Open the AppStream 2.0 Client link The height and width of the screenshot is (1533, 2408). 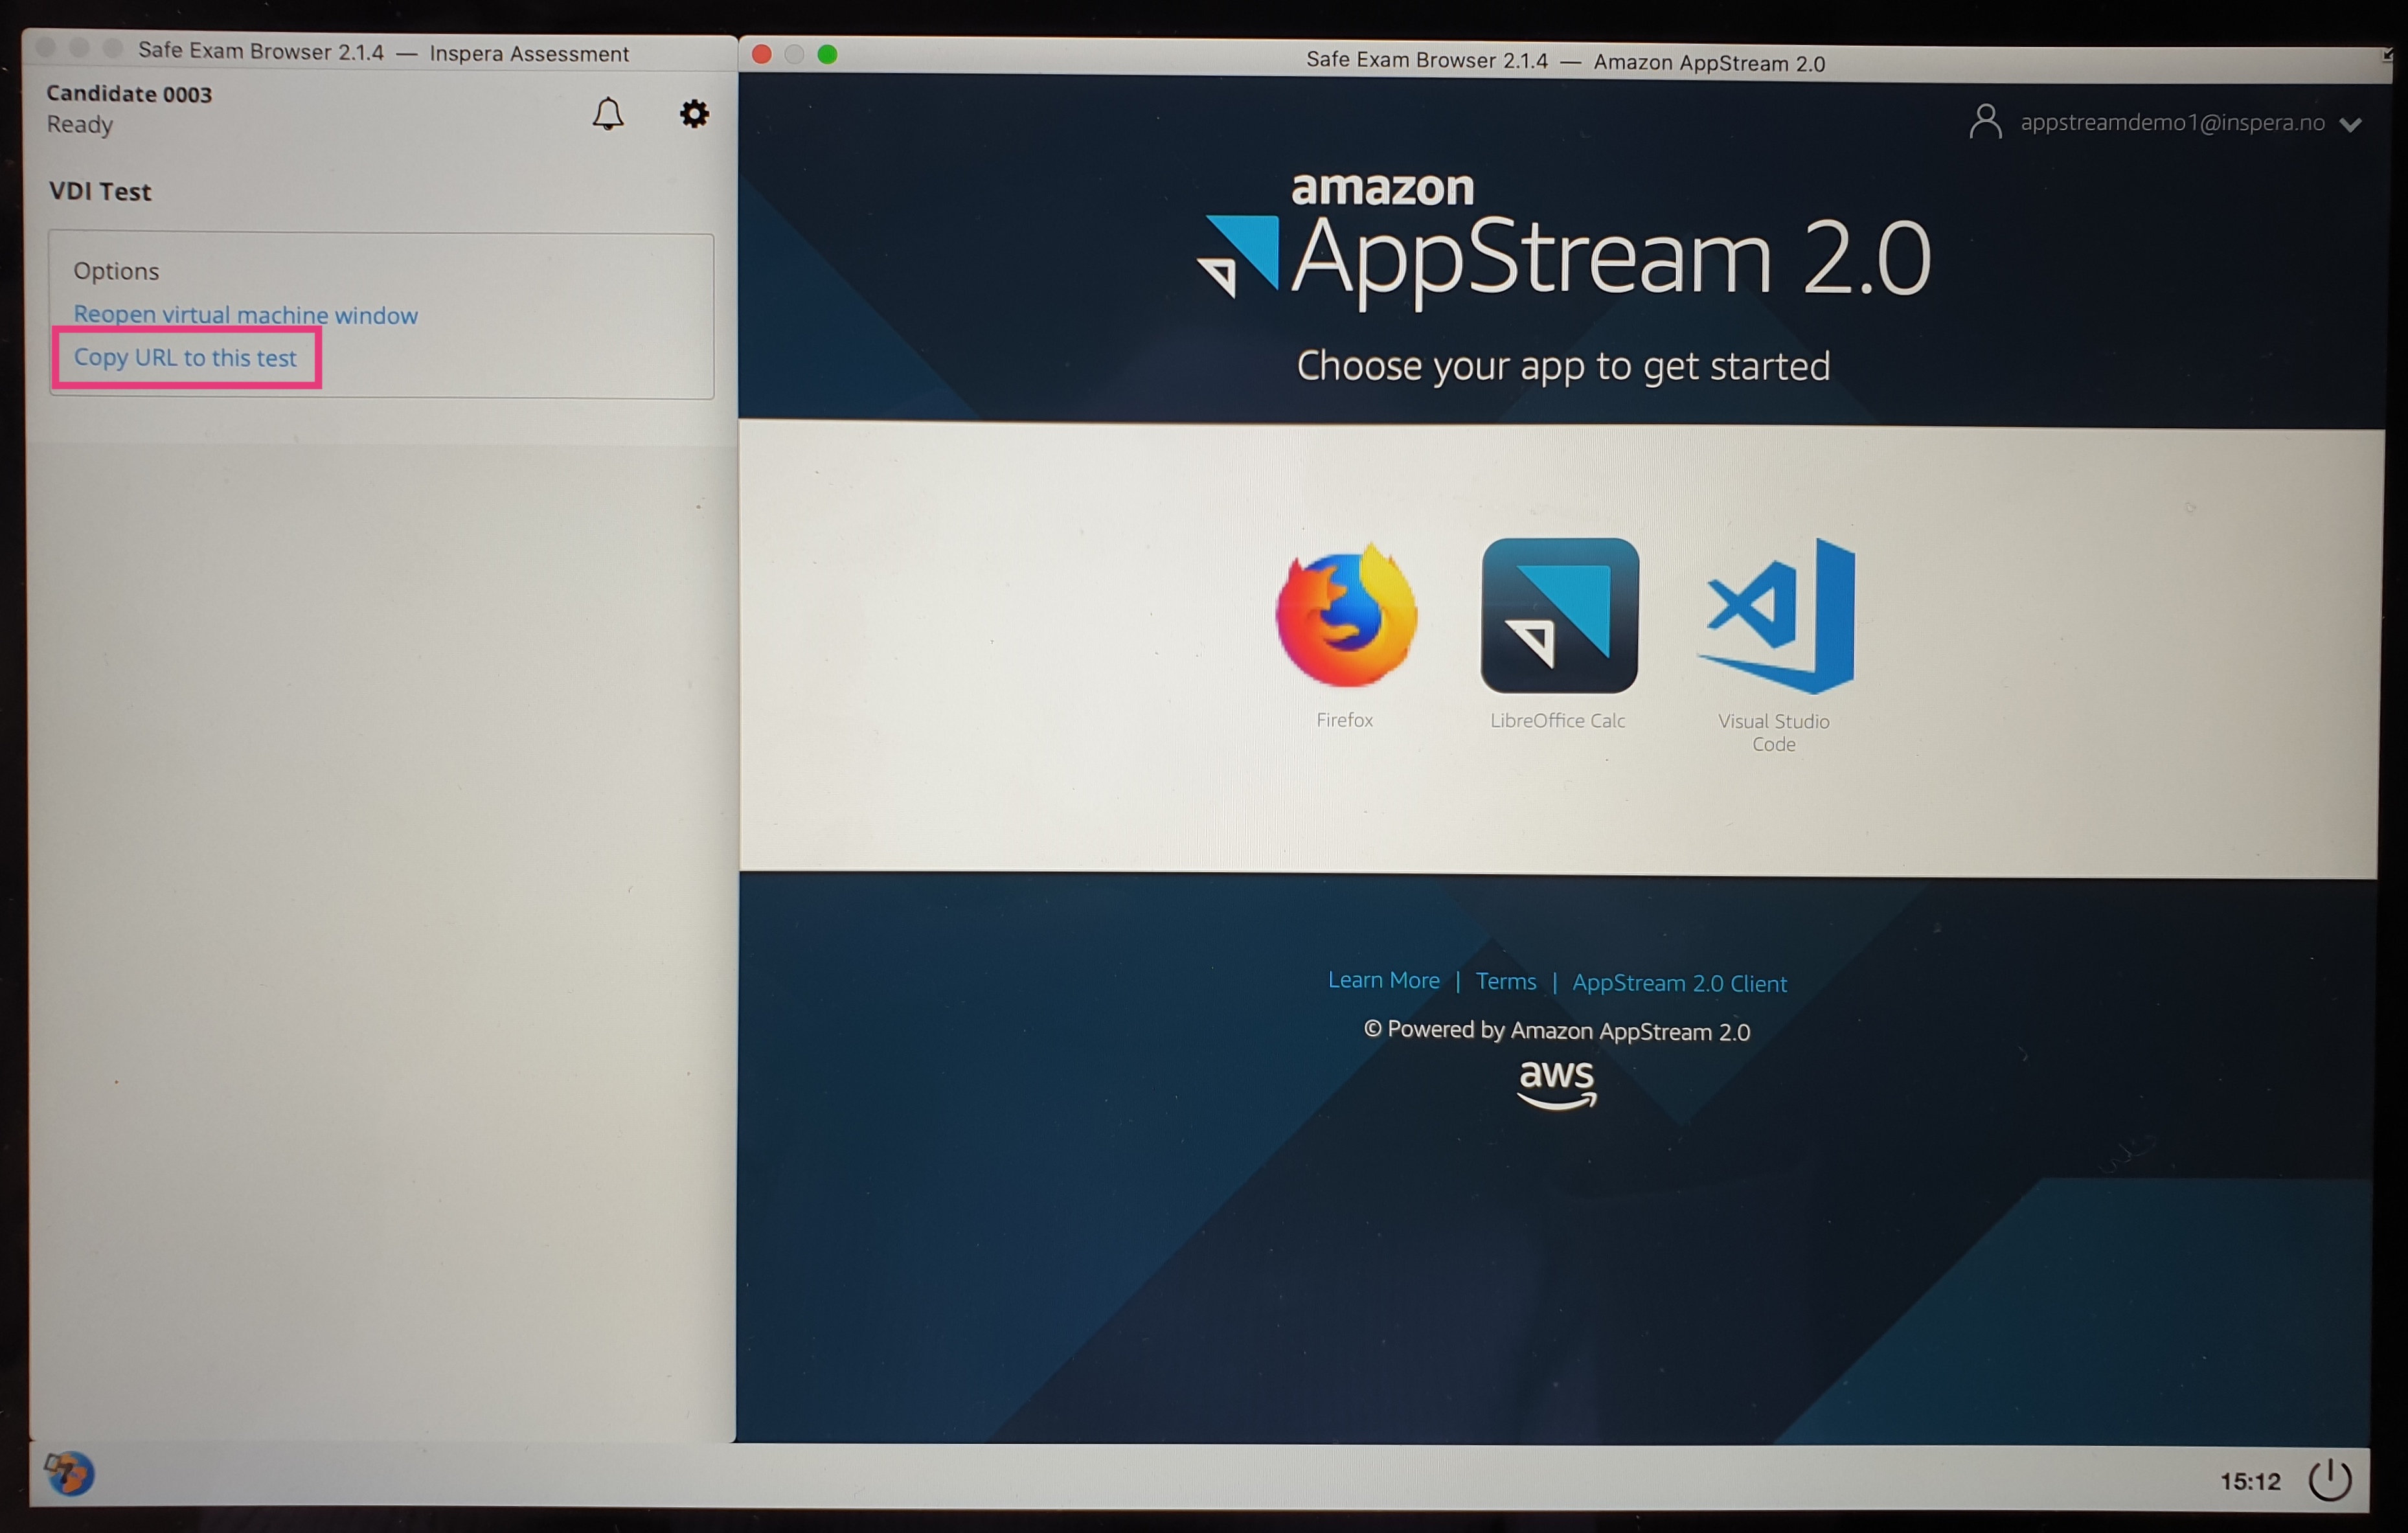pyautogui.click(x=1679, y=983)
